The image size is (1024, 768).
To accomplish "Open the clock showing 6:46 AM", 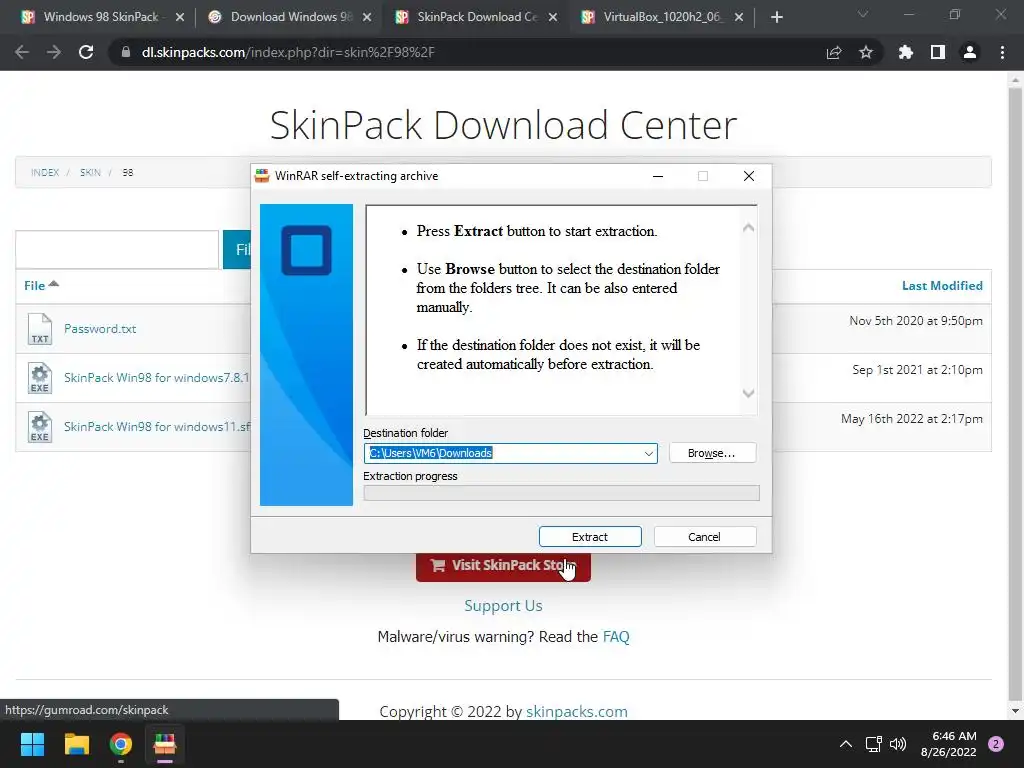I will (948, 744).
